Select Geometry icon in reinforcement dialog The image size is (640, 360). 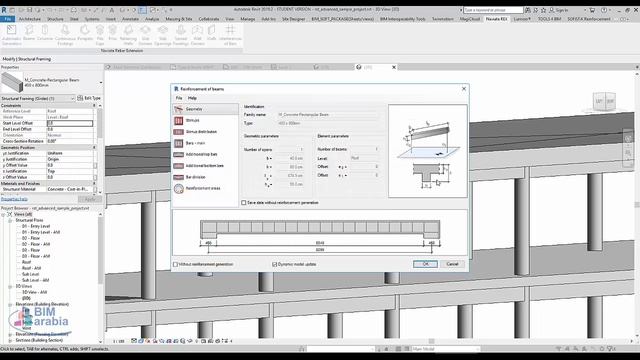coord(178,109)
